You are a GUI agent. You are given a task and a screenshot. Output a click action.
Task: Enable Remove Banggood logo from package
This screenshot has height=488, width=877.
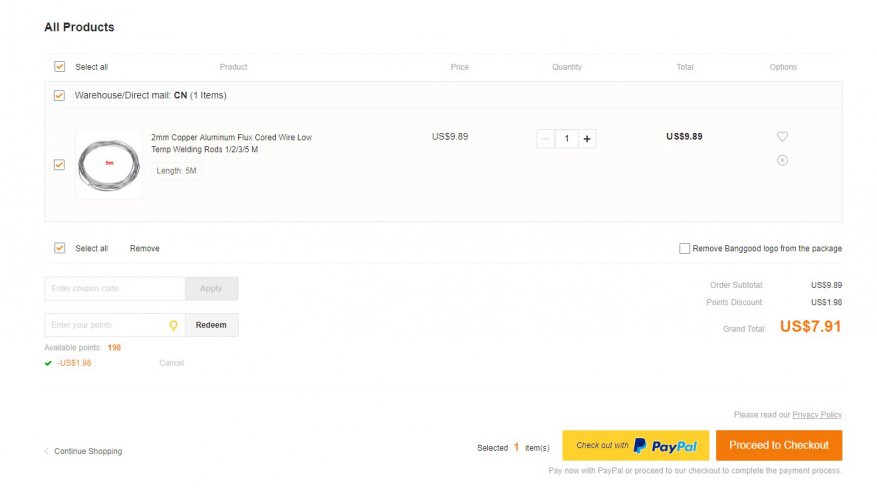[x=684, y=249]
